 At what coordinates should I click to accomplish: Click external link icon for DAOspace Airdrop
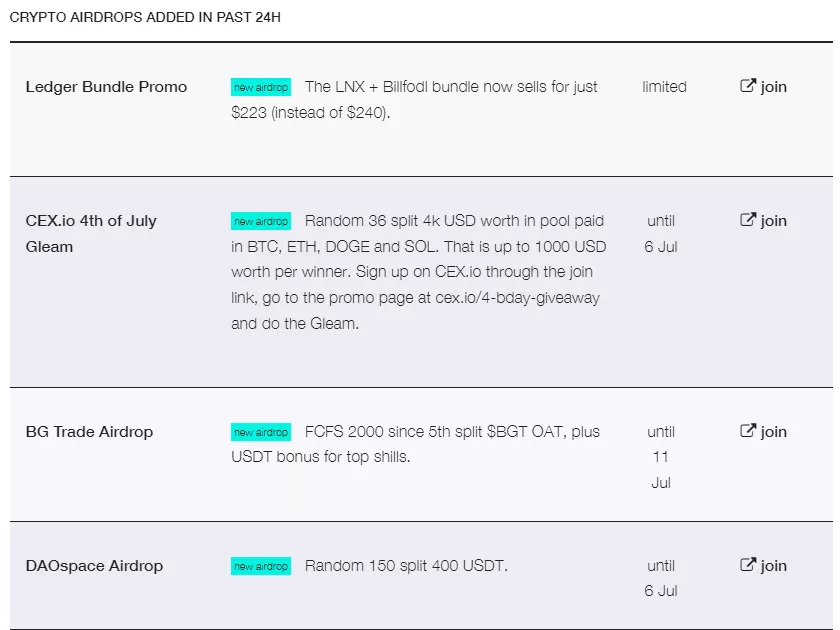pos(748,565)
